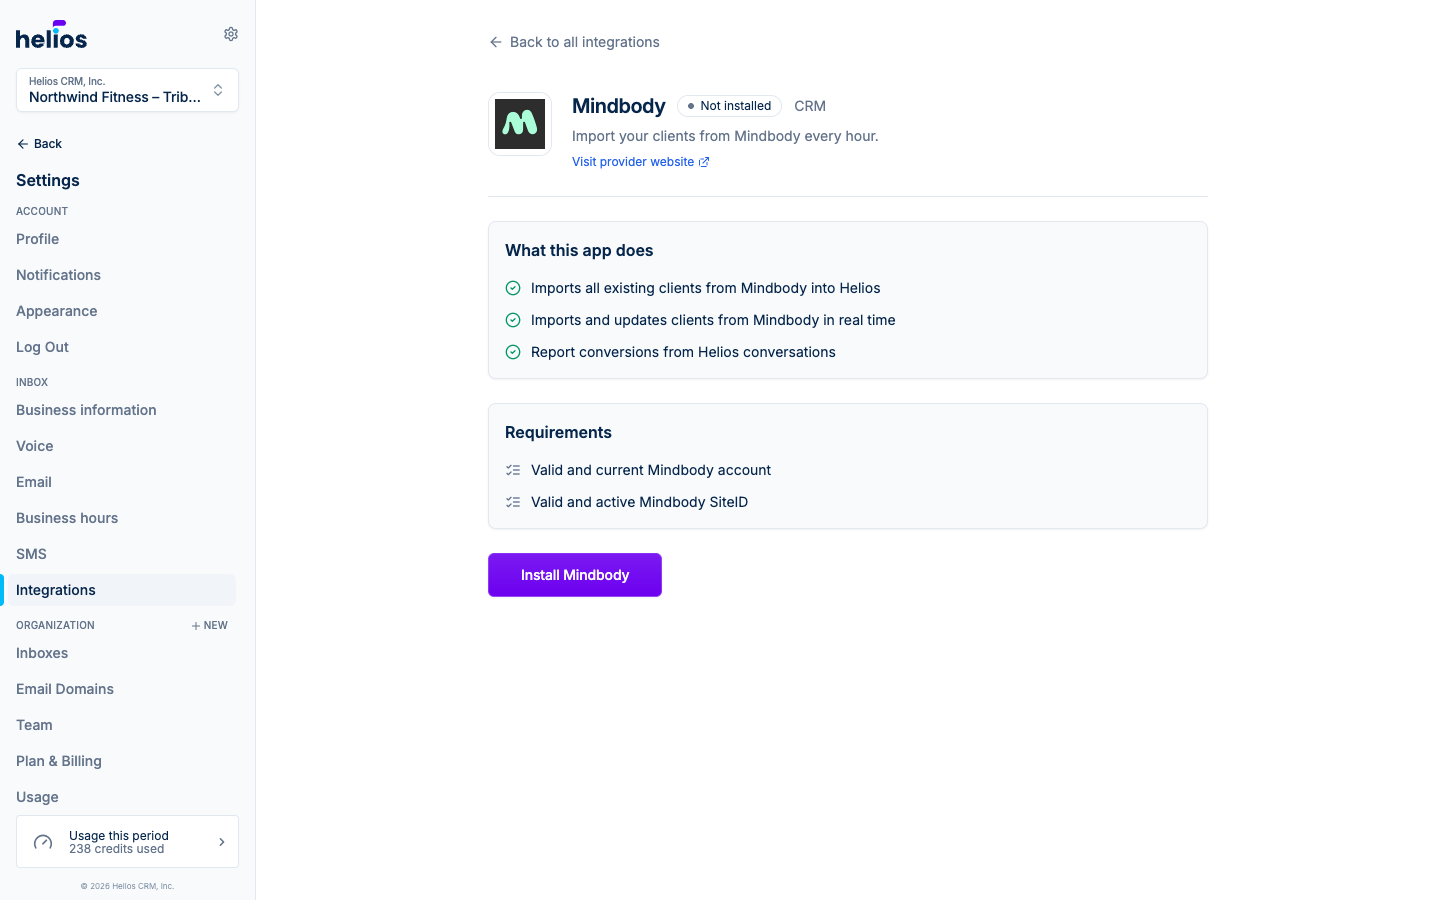Open SMS settings
1440x900 pixels.
tap(31, 554)
